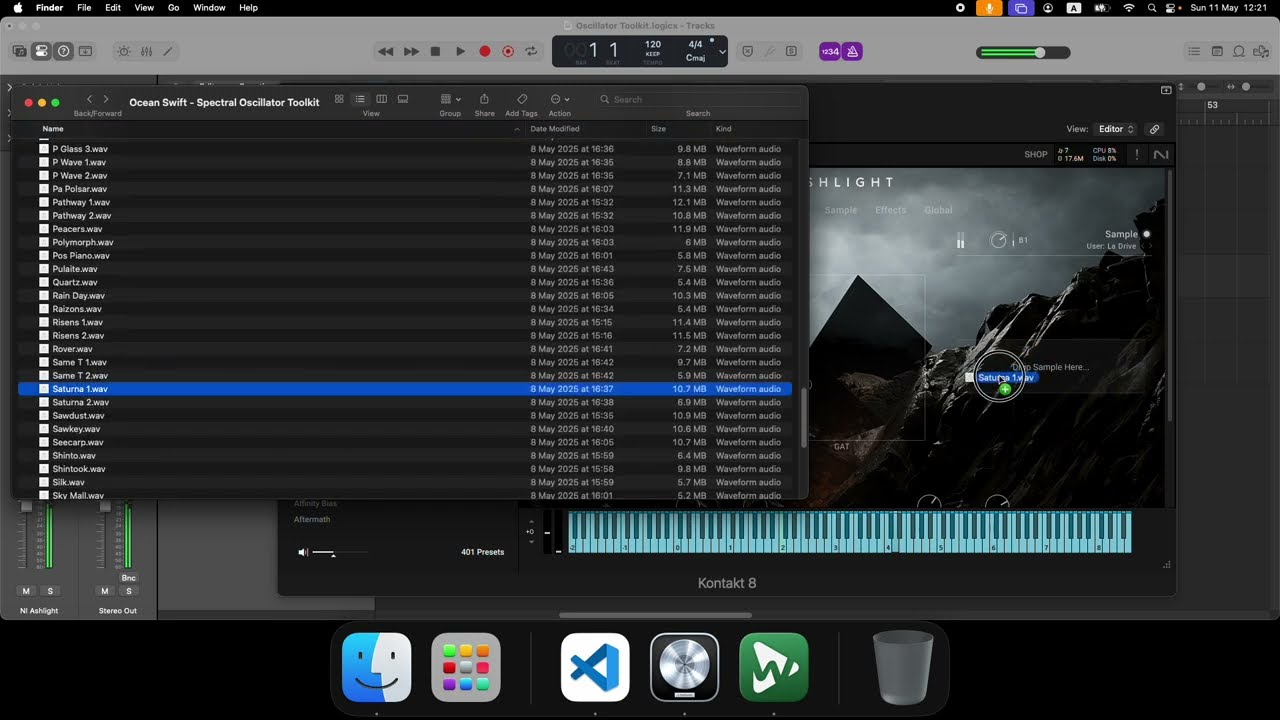Image resolution: width=1280 pixels, height=720 pixels.
Task: Mute the NI Ashlight channel strip
Action: 27,591
